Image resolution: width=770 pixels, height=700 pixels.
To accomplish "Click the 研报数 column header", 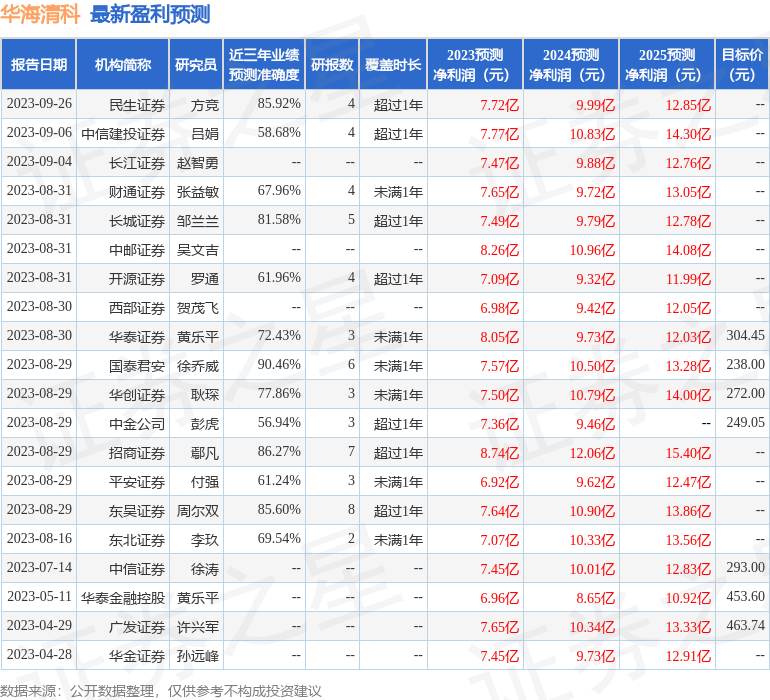I will pos(332,65).
